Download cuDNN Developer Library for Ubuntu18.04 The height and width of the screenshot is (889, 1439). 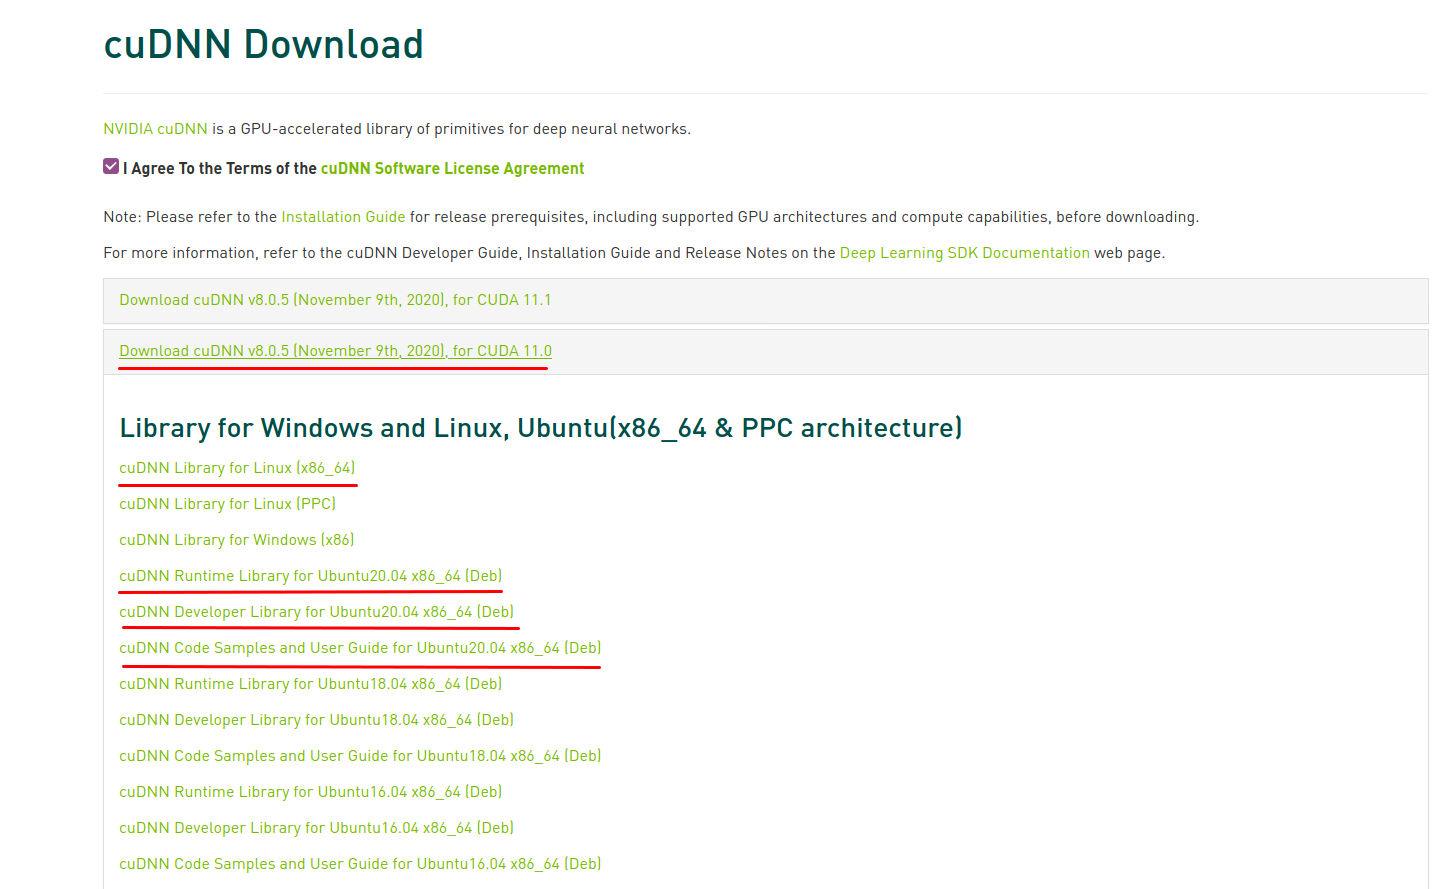tap(316, 720)
